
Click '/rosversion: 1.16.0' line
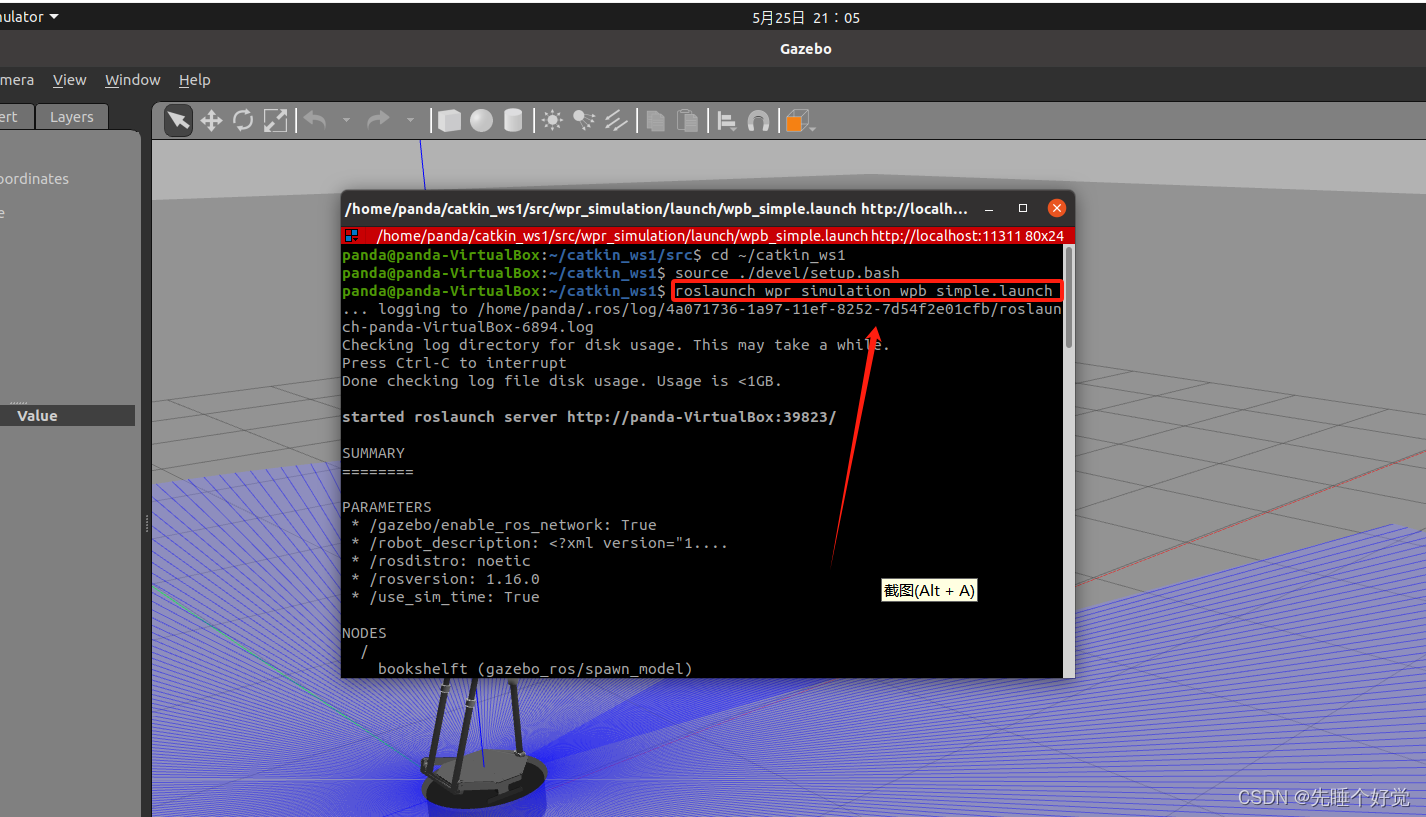(445, 579)
